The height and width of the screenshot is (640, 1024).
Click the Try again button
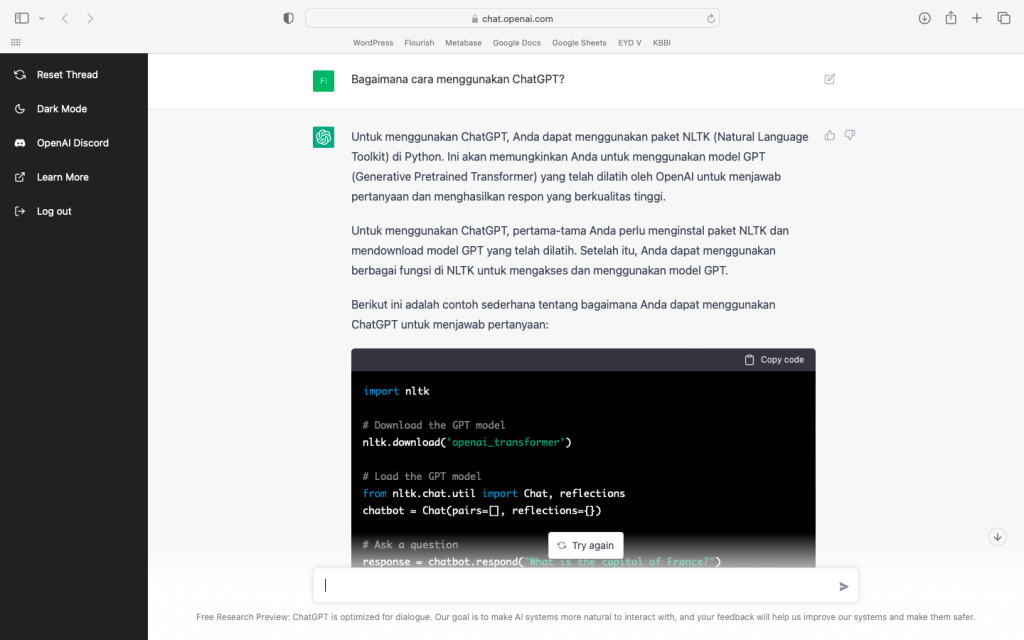point(586,545)
